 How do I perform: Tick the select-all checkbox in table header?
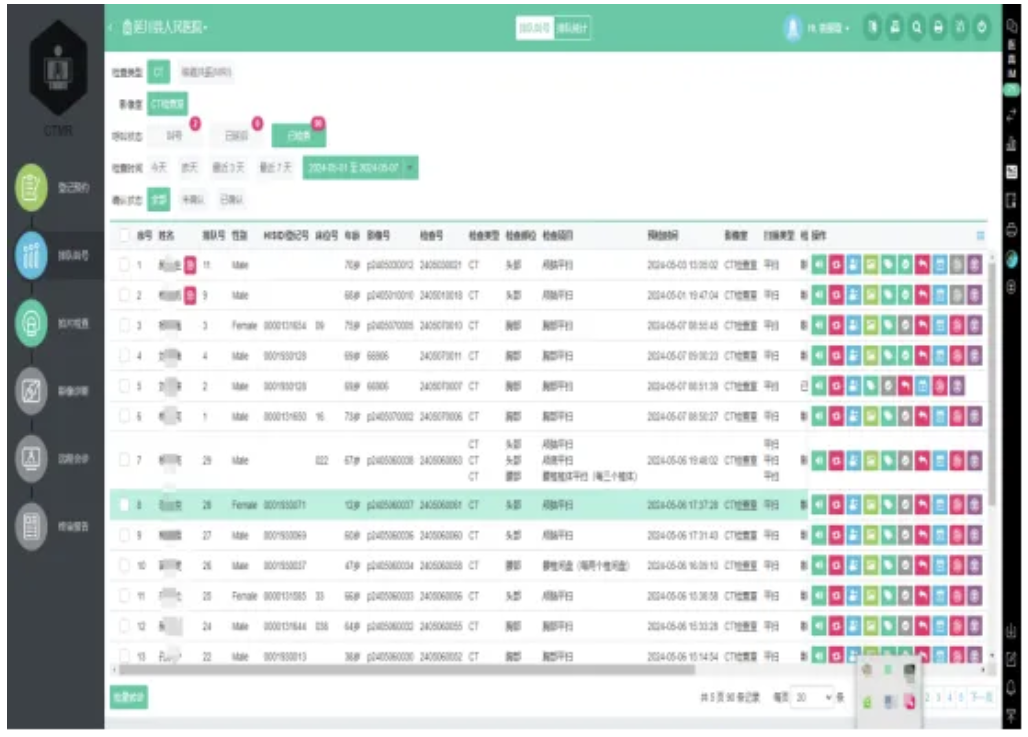[124, 236]
